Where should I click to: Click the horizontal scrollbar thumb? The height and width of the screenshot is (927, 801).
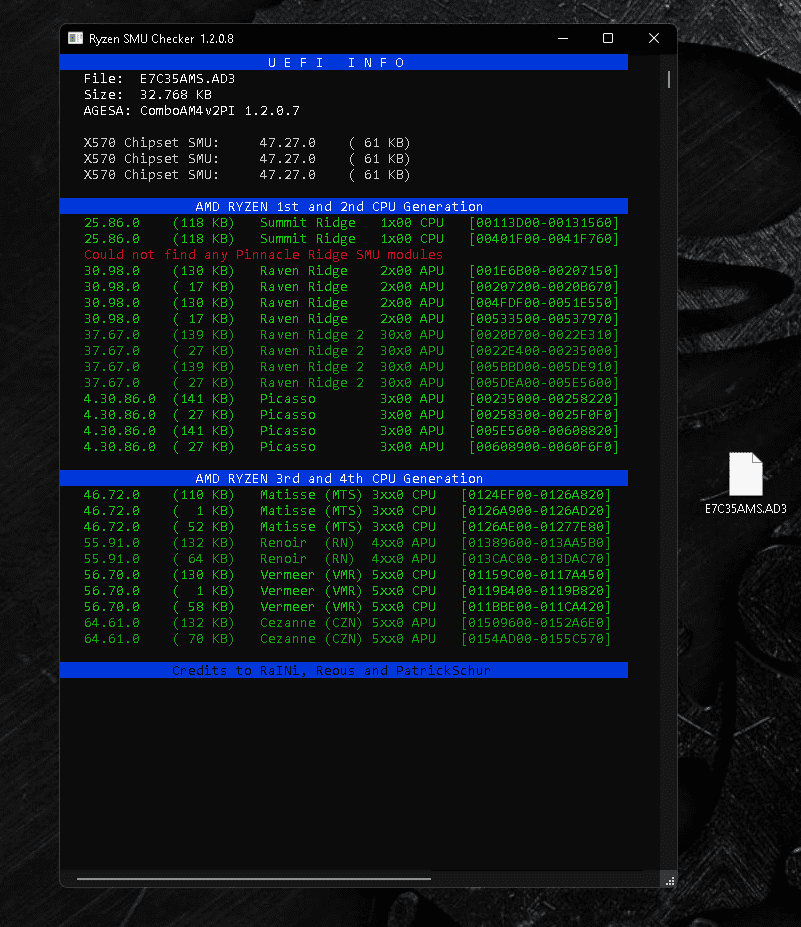tap(254, 879)
